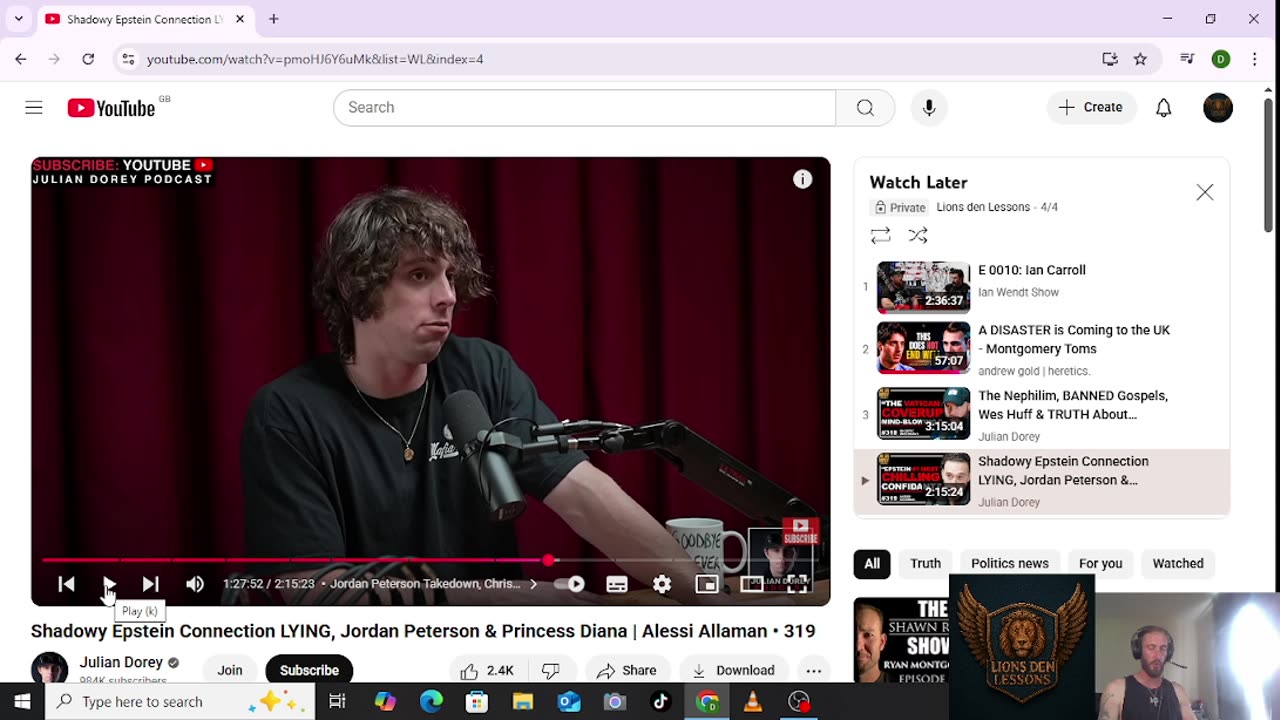Click the browser address bar URL

pyautogui.click(x=315, y=59)
